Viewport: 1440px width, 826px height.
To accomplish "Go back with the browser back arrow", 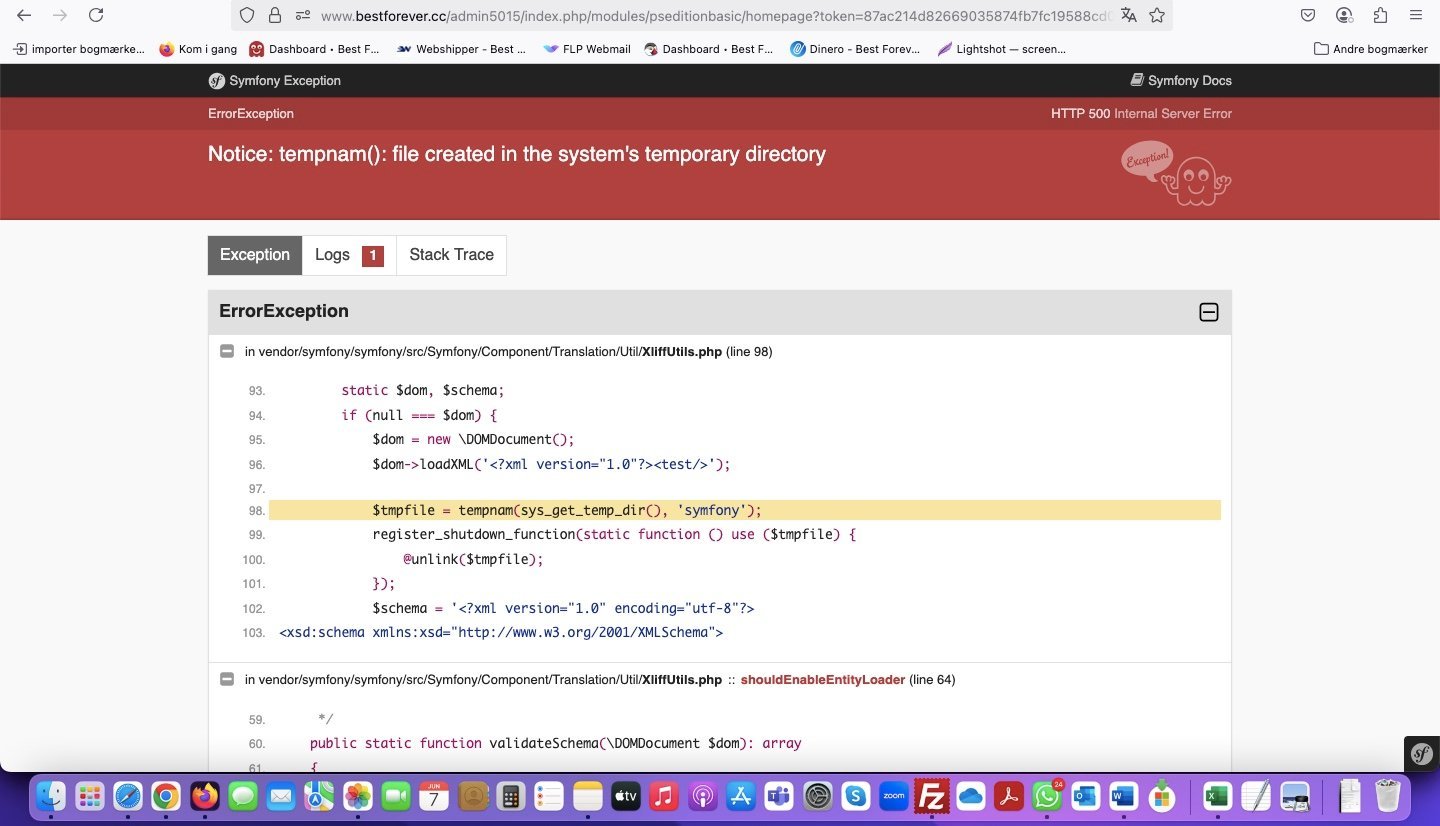I will (24, 15).
